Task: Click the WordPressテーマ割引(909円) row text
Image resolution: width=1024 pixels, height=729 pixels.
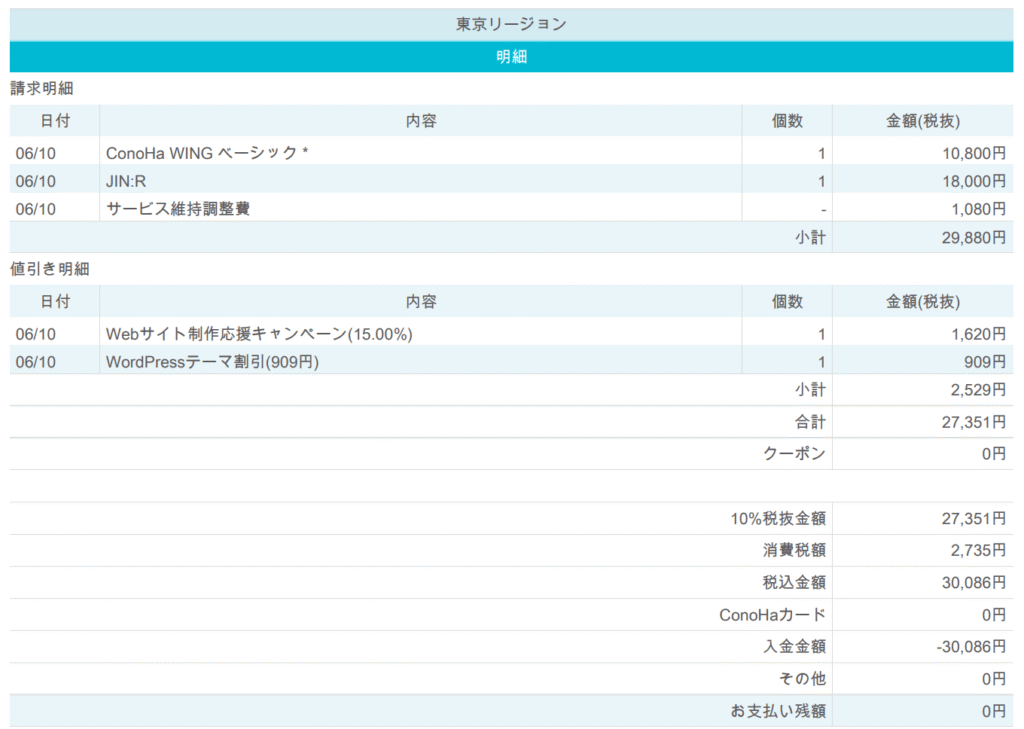Action: tap(212, 362)
